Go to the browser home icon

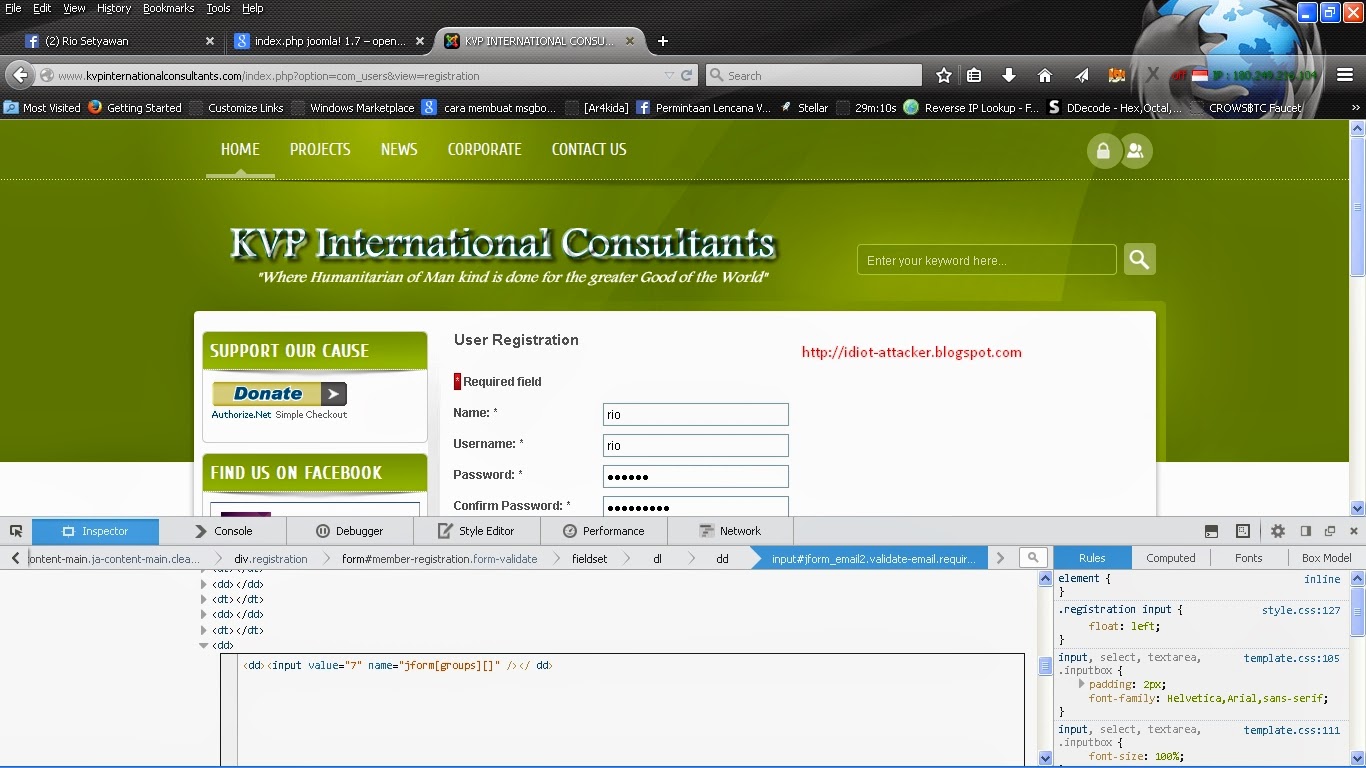tap(1045, 75)
